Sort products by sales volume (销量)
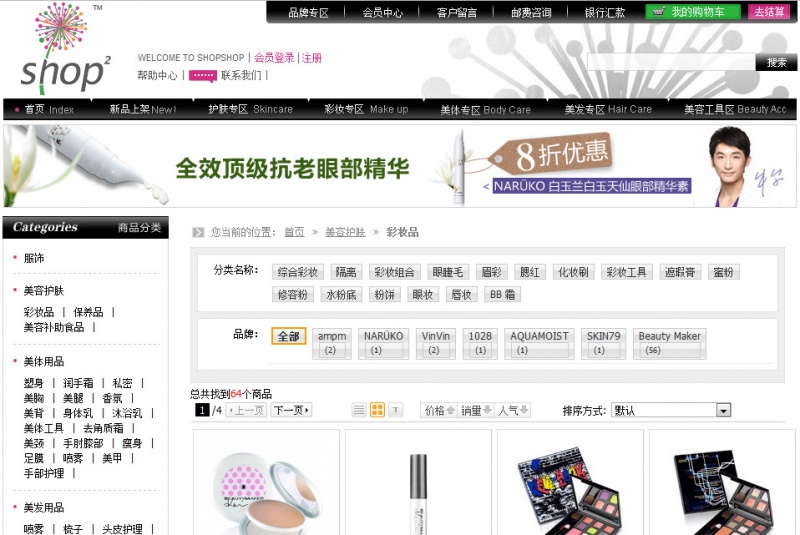 click(x=476, y=410)
